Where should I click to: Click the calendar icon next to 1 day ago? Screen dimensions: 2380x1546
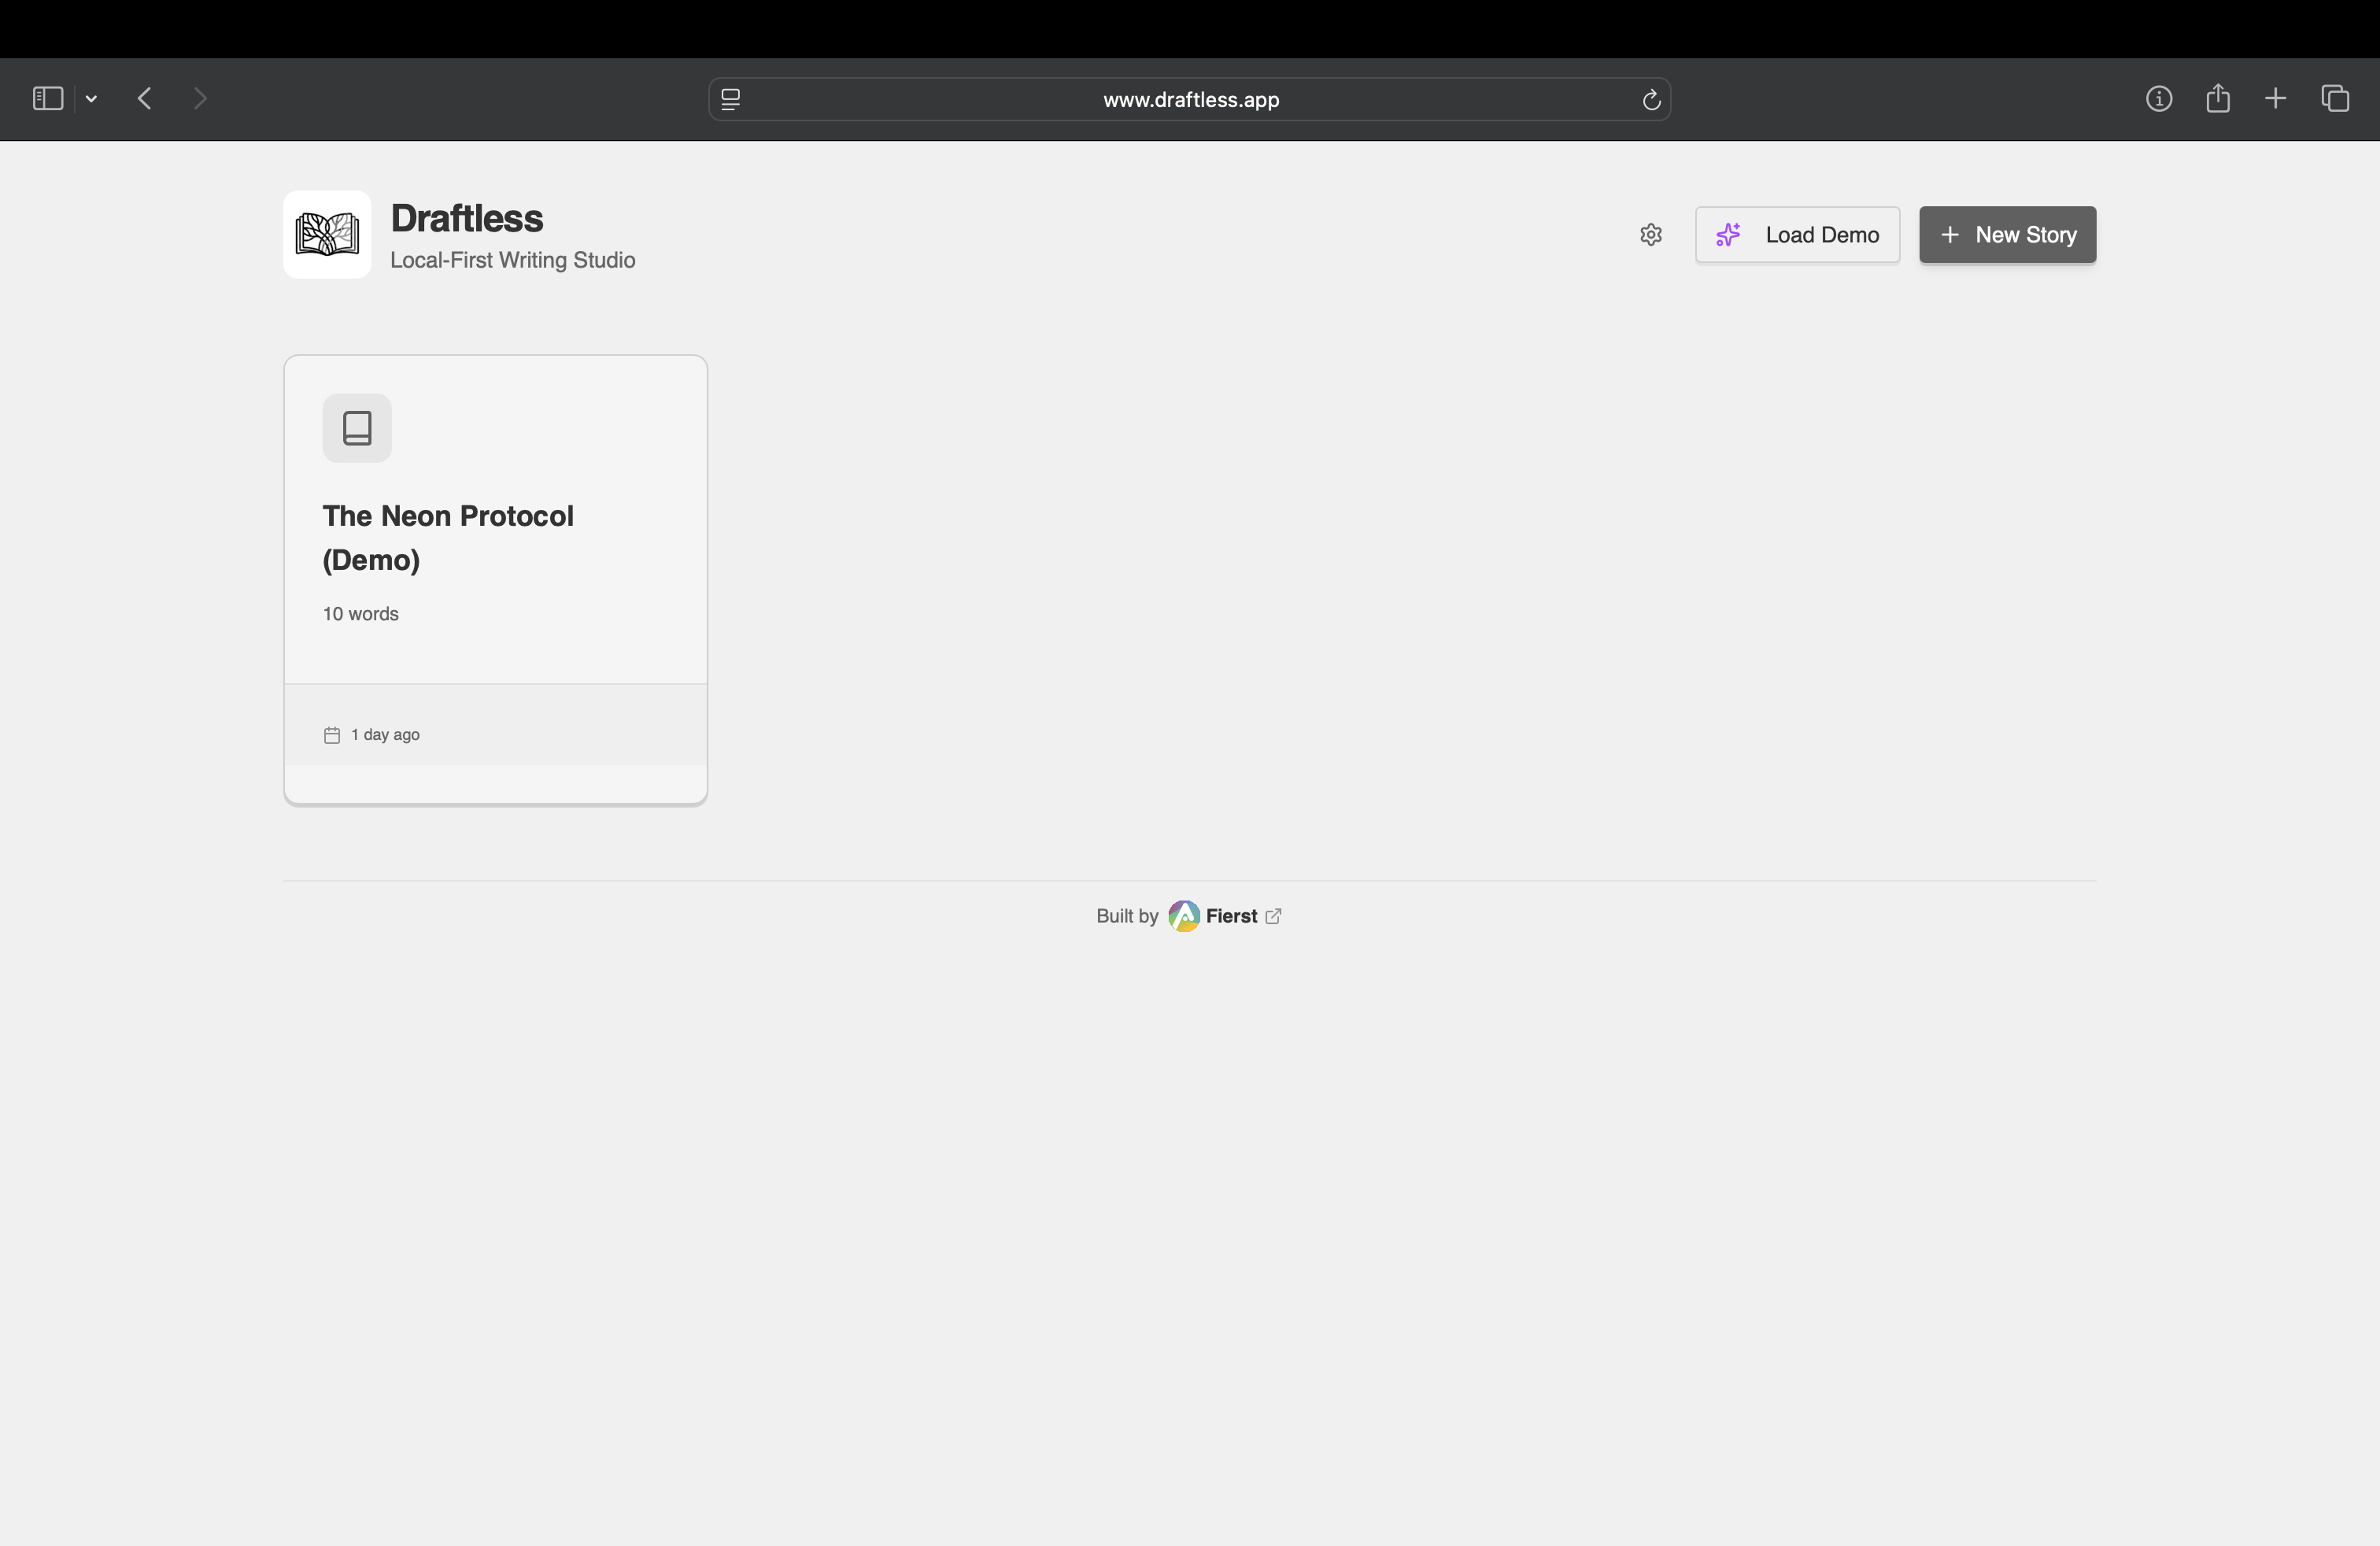pyautogui.click(x=331, y=734)
